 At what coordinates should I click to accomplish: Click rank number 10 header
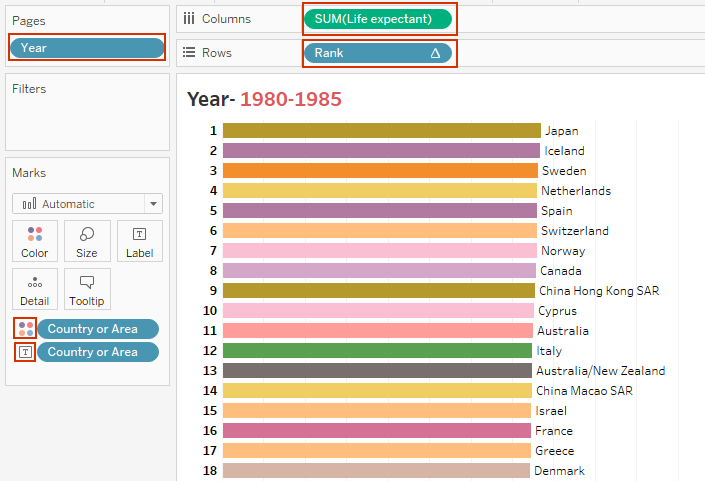coord(210,311)
